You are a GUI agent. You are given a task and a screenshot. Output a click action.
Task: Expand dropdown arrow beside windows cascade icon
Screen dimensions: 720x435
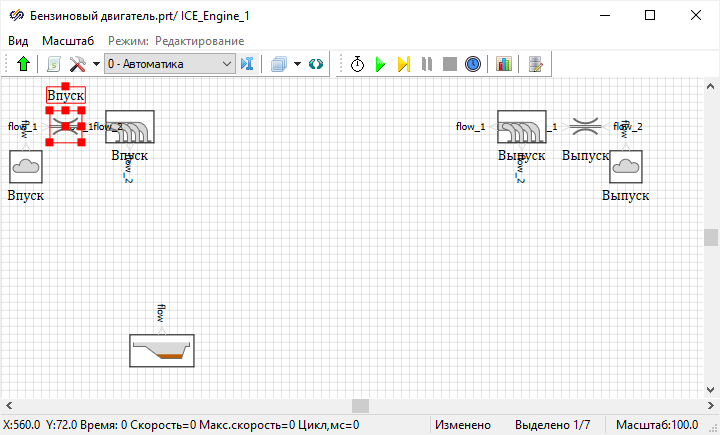click(297, 64)
